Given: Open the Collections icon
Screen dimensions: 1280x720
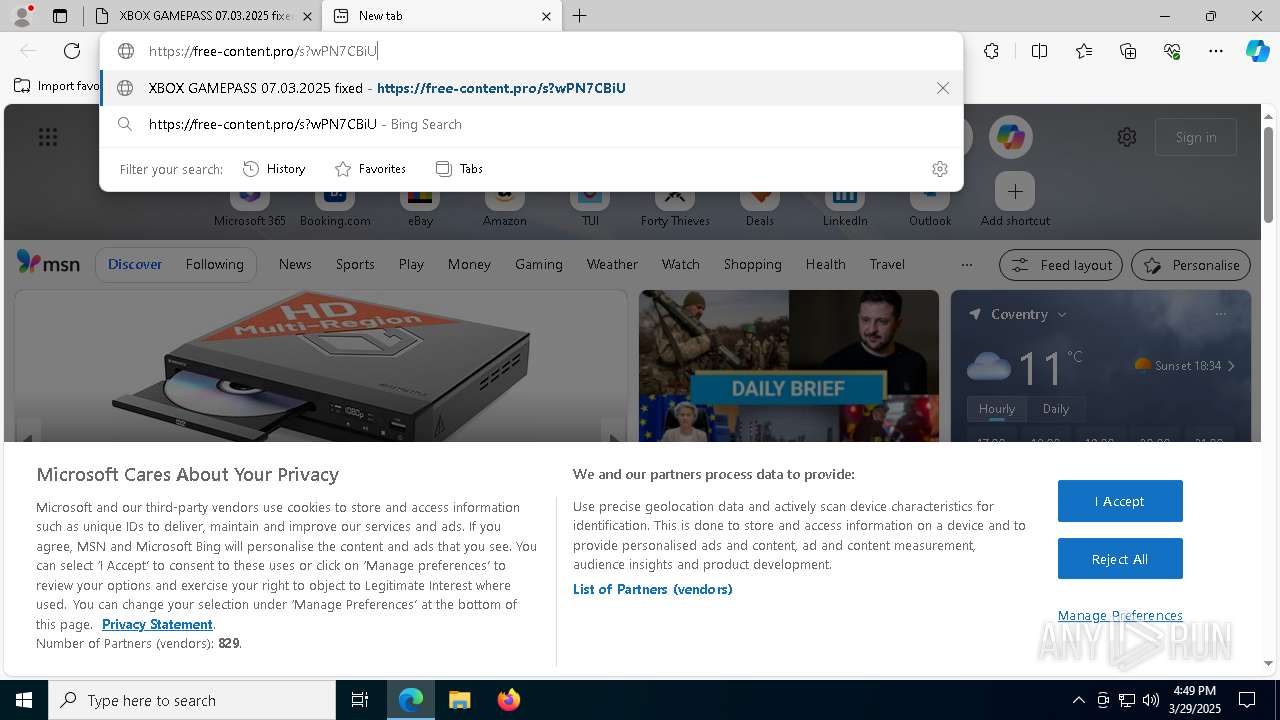Looking at the screenshot, I should (x=1128, y=51).
